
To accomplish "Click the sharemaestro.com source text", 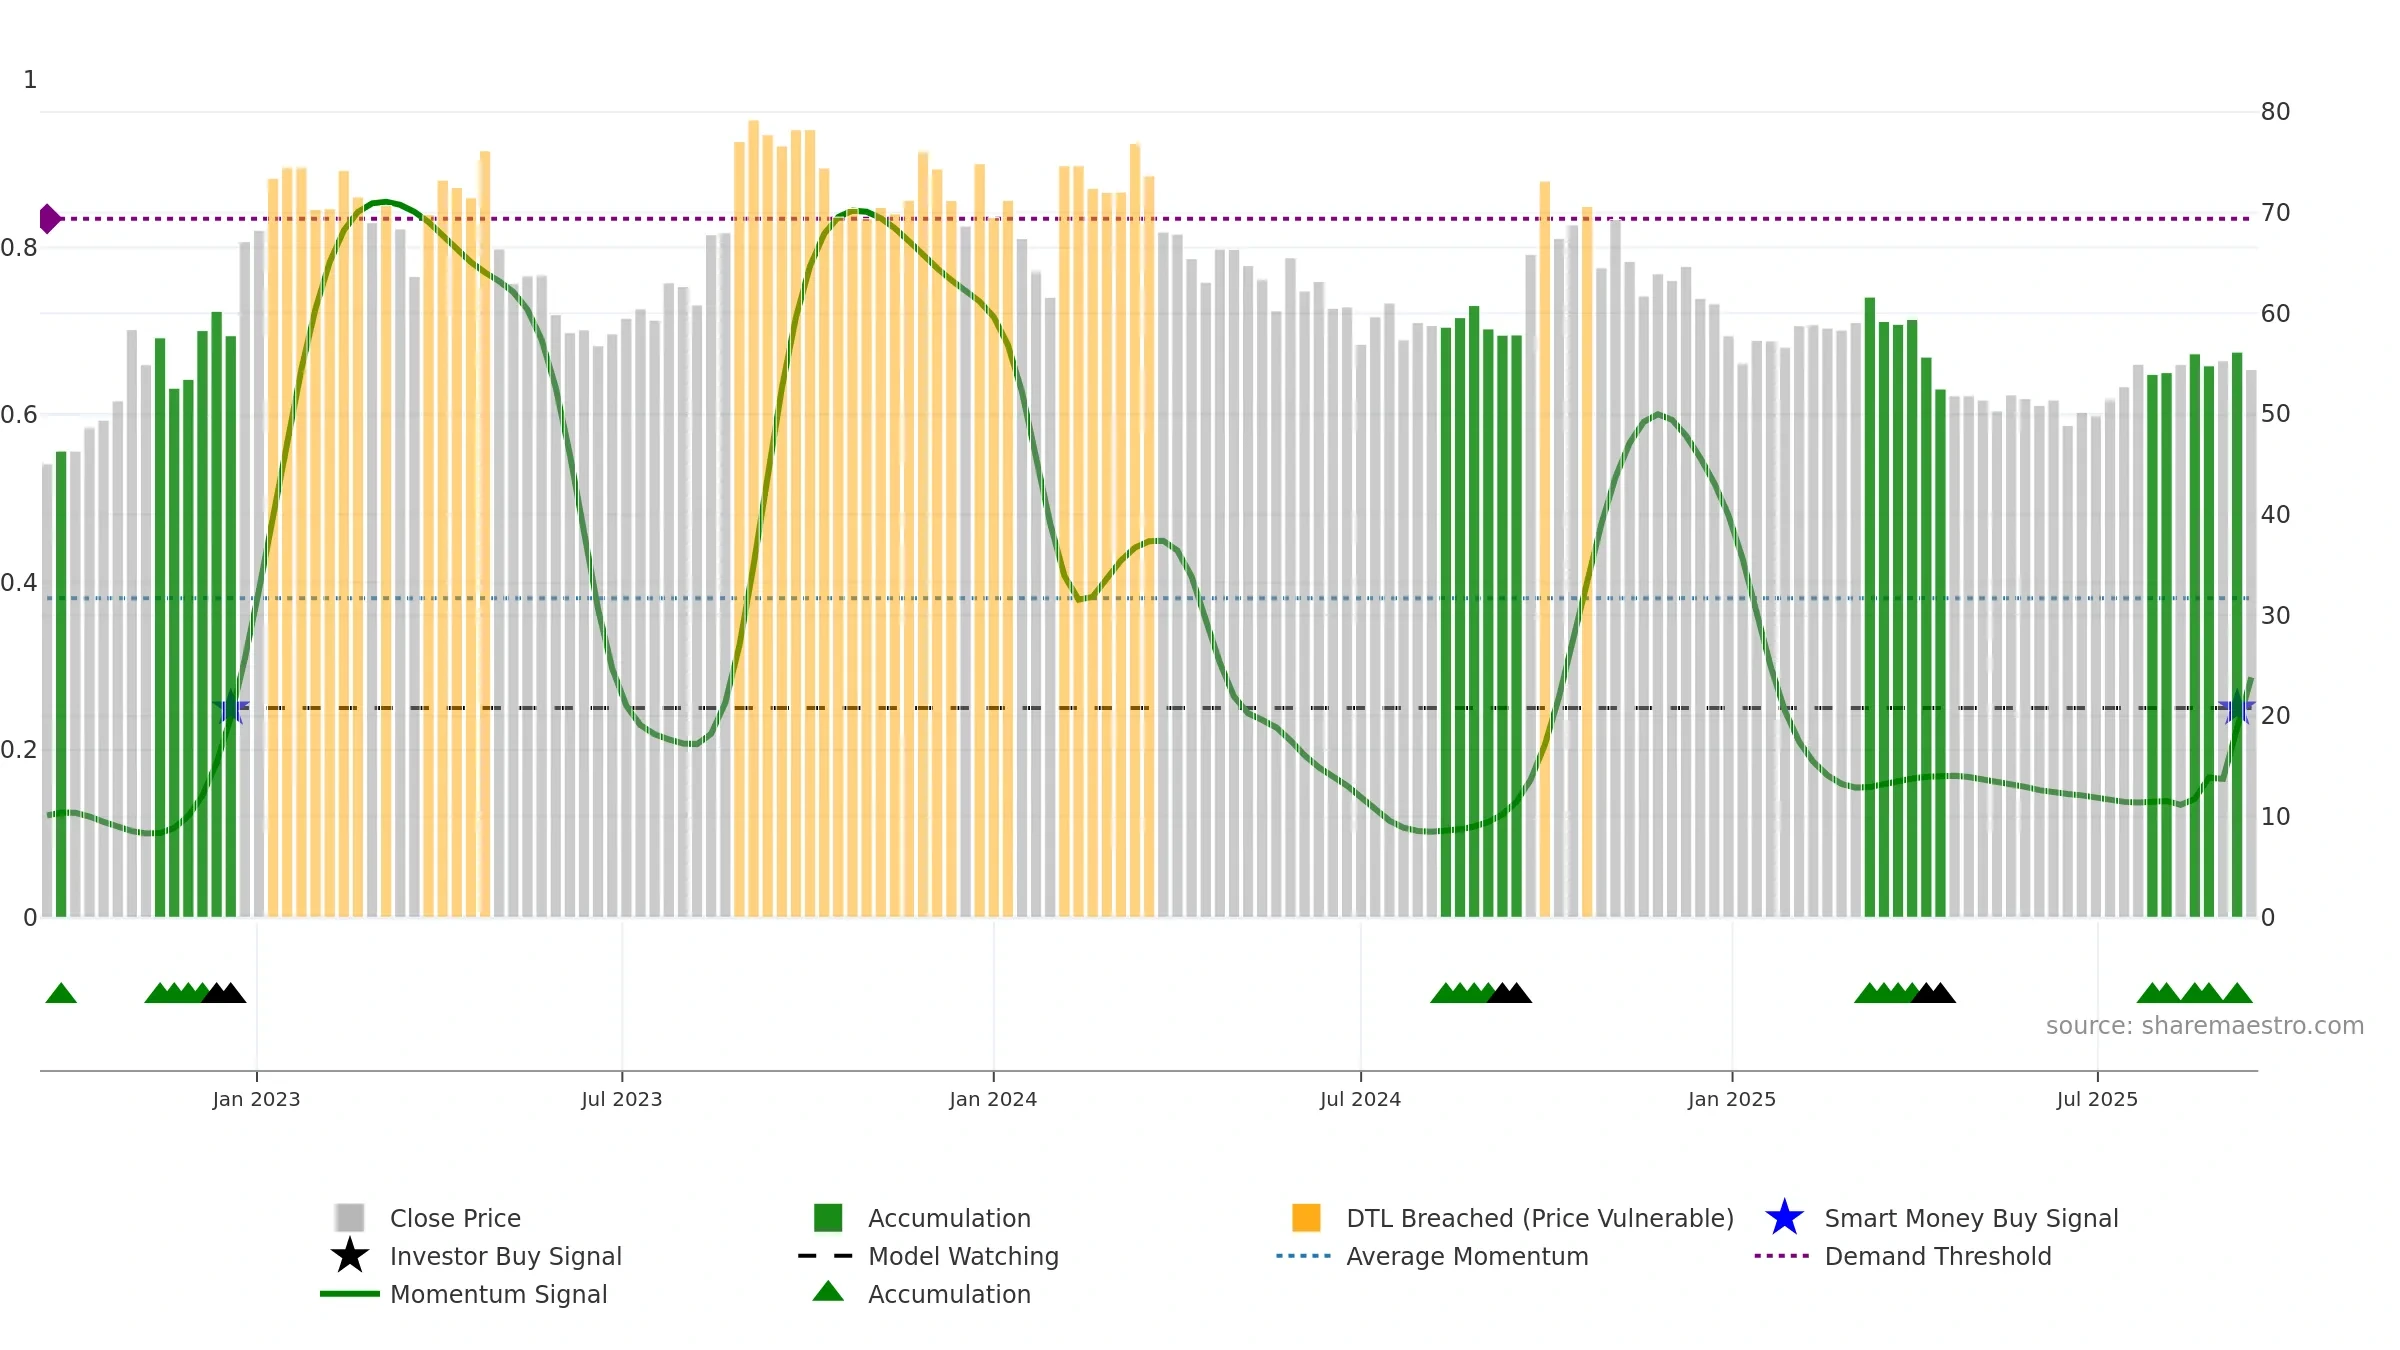I will pyautogui.click(x=2204, y=1026).
